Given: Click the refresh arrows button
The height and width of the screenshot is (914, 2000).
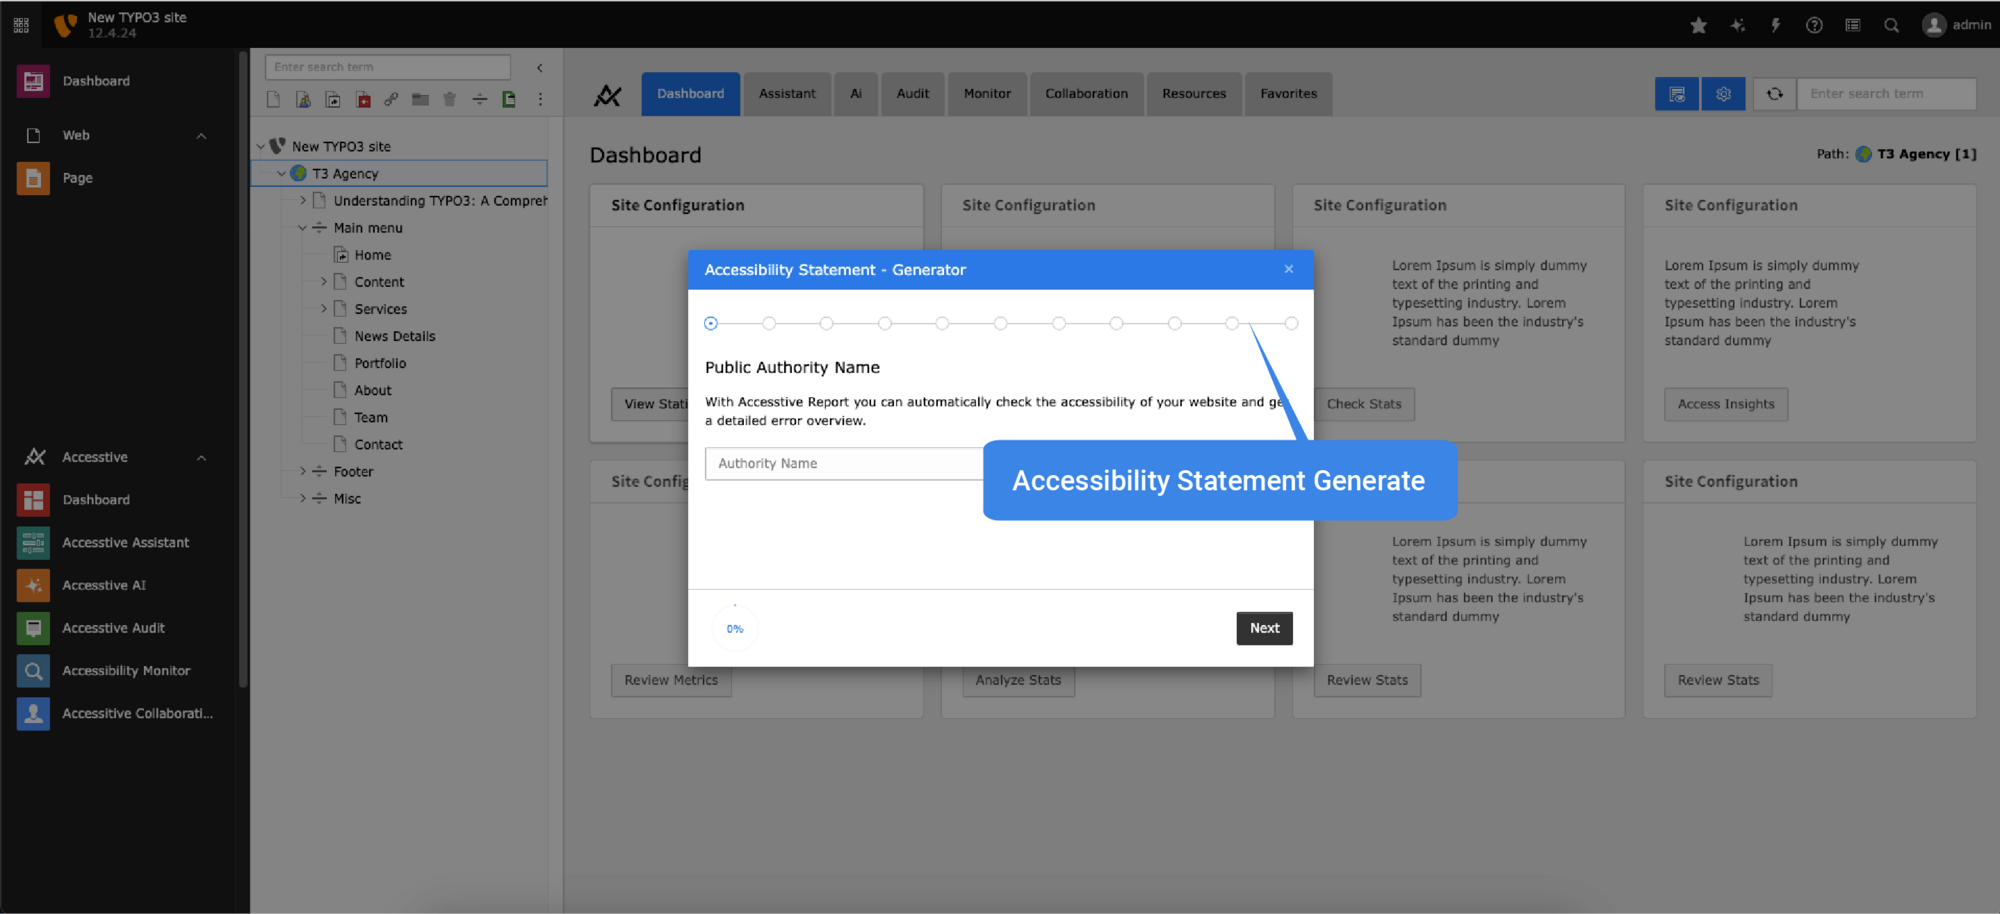Looking at the screenshot, I should 1774,94.
